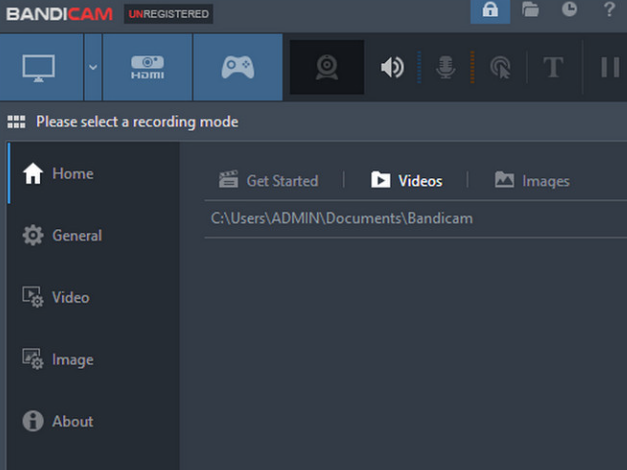Viewport: 627px width, 470px height.
Task: Click the pause recording button
Action: 610,67
